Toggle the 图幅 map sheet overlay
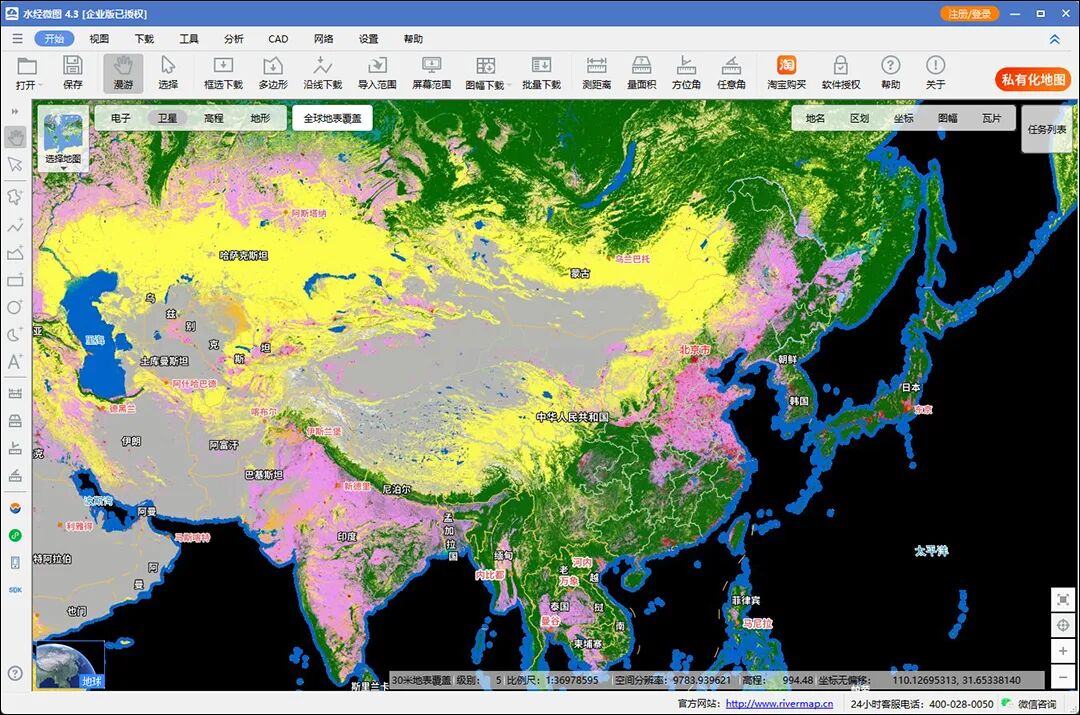Viewport: 1080px width, 715px height. tap(948, 118)
